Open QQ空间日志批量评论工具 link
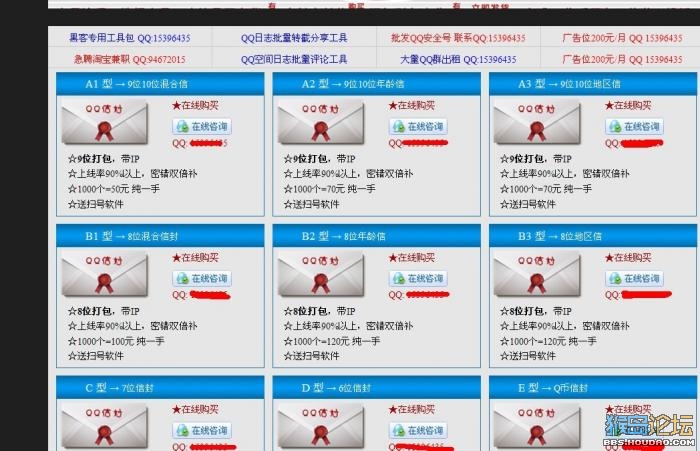 294,59
